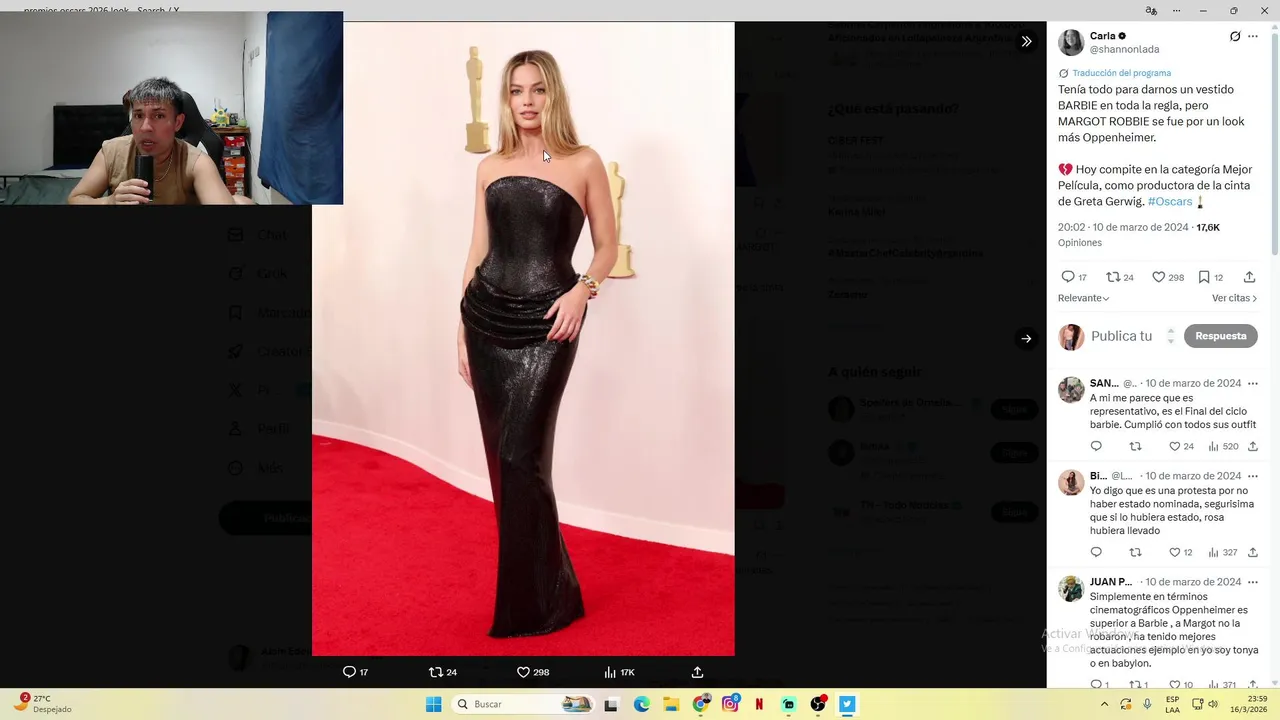Collapse the side panel with double-chevron icon
The width and height of the screenshot is (1280, 720).
1026,41
